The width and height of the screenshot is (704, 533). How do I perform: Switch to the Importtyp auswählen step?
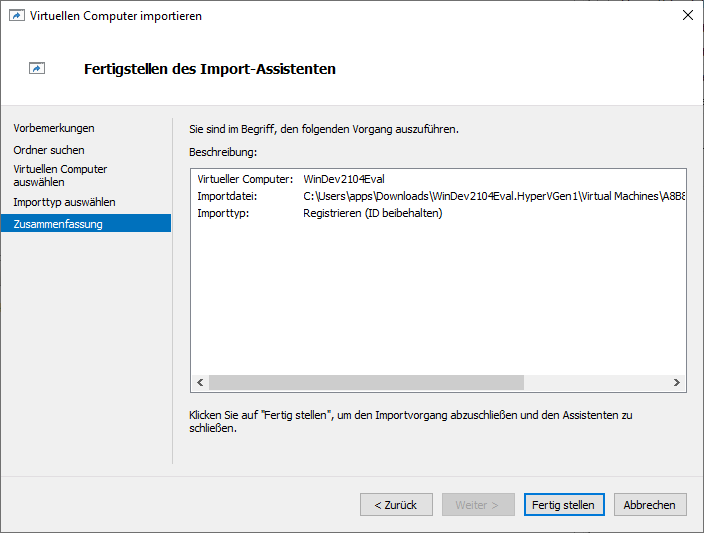[x=64, y=202]
